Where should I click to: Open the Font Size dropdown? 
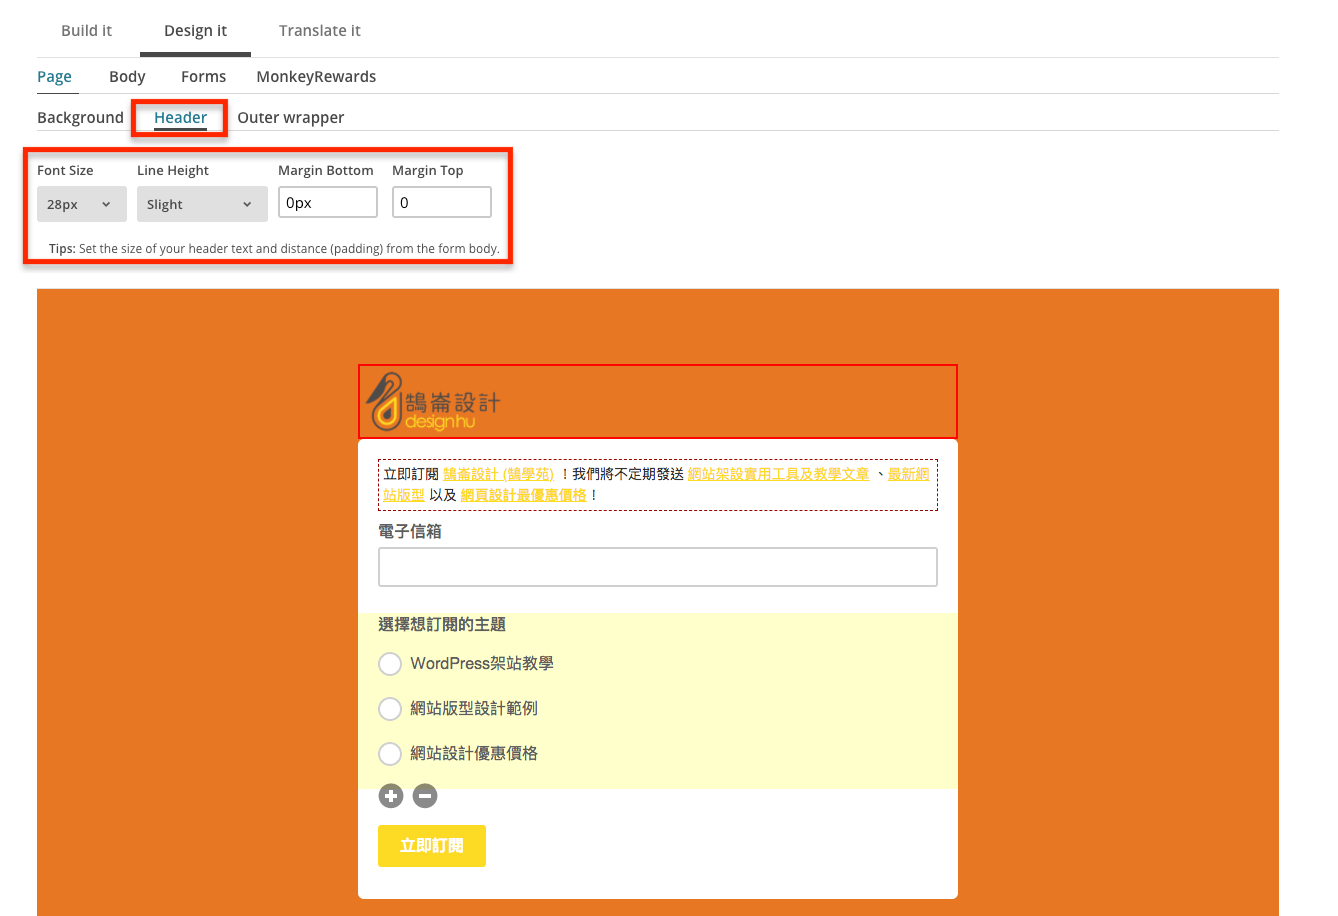[81, 204]
